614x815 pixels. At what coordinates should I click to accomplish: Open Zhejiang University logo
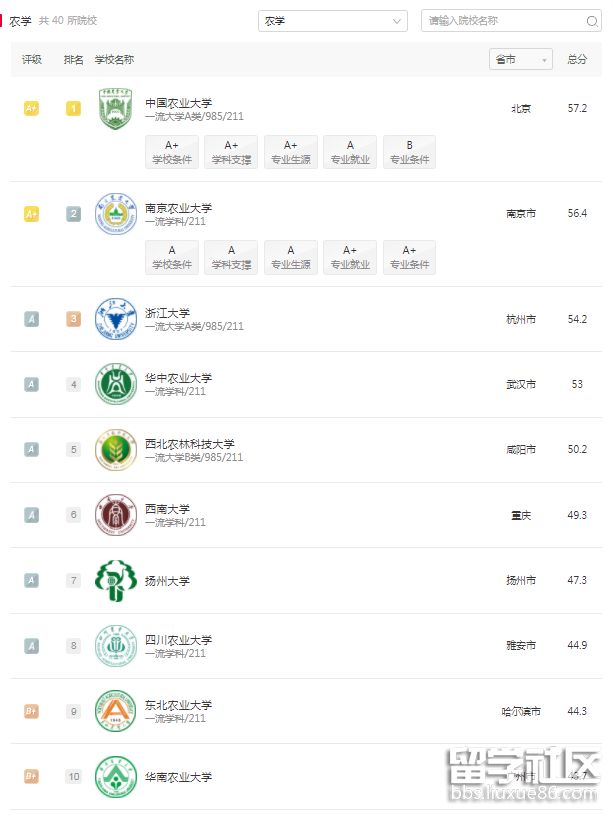coord(115,319)
